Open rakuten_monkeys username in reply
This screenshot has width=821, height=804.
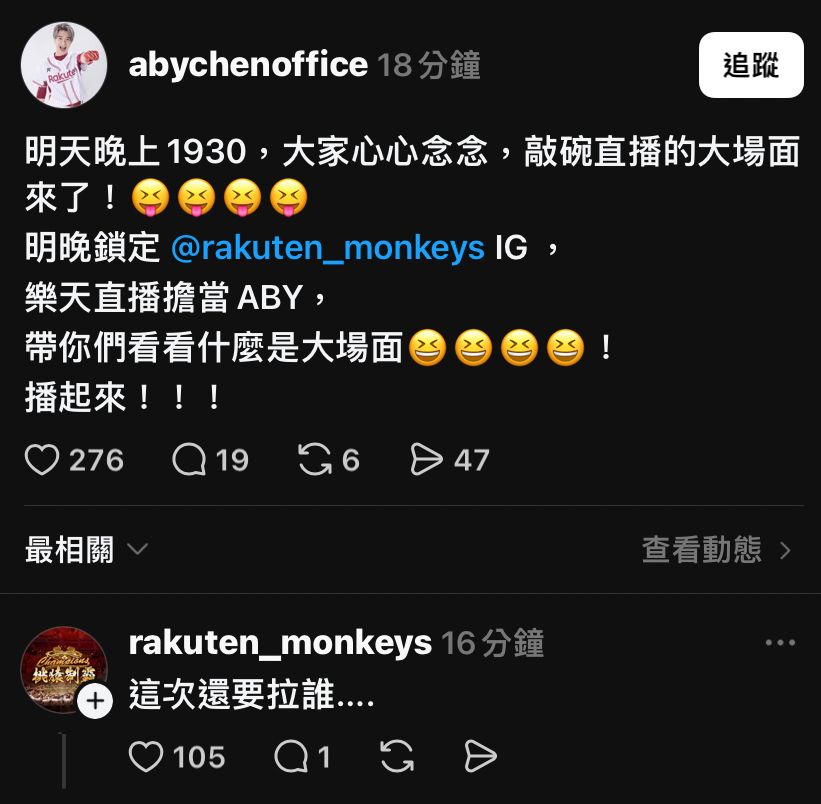click(280, 643)
